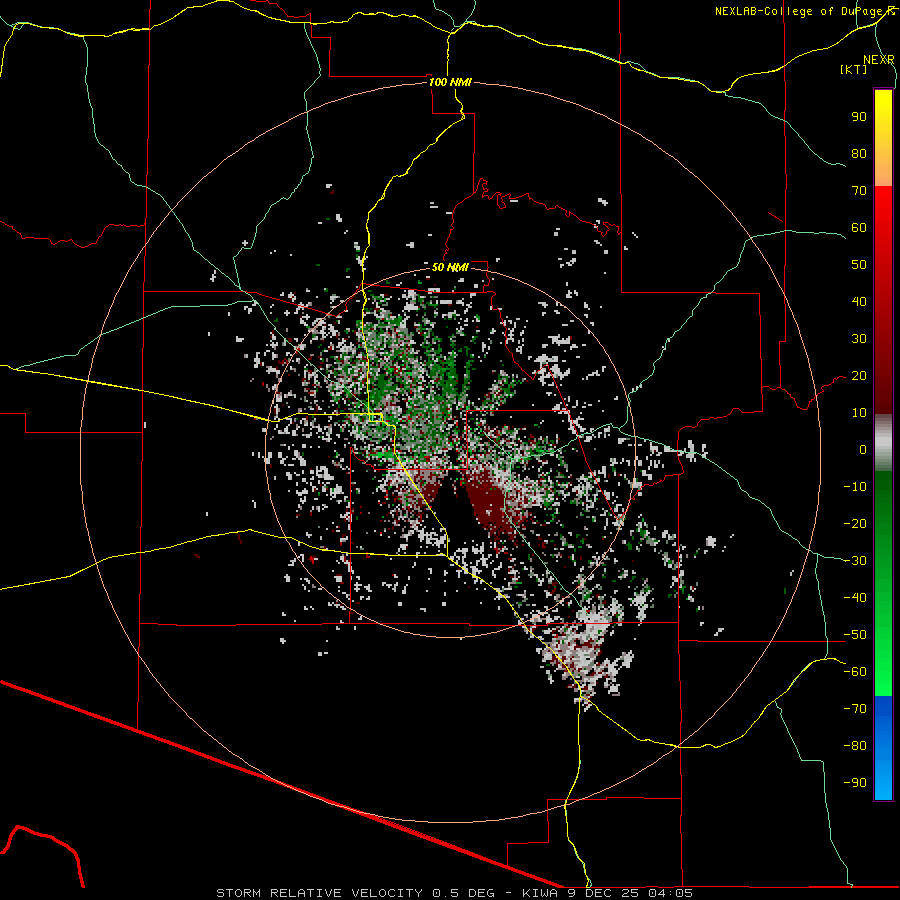Click the positive "20" scale value
Screen dimensions: 900x900
tap(859, 376)
